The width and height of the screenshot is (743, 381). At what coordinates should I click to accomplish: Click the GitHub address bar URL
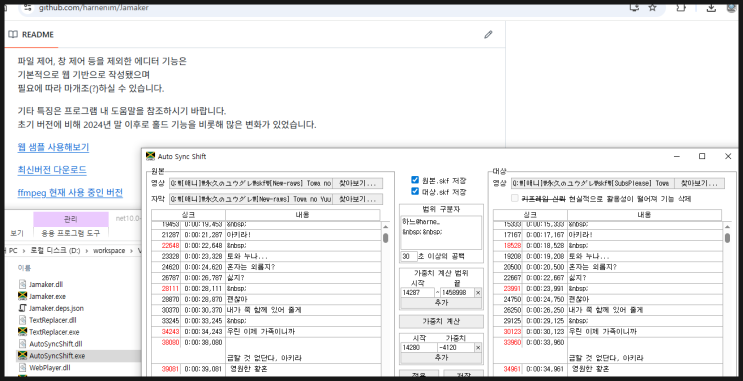point(93,8)
